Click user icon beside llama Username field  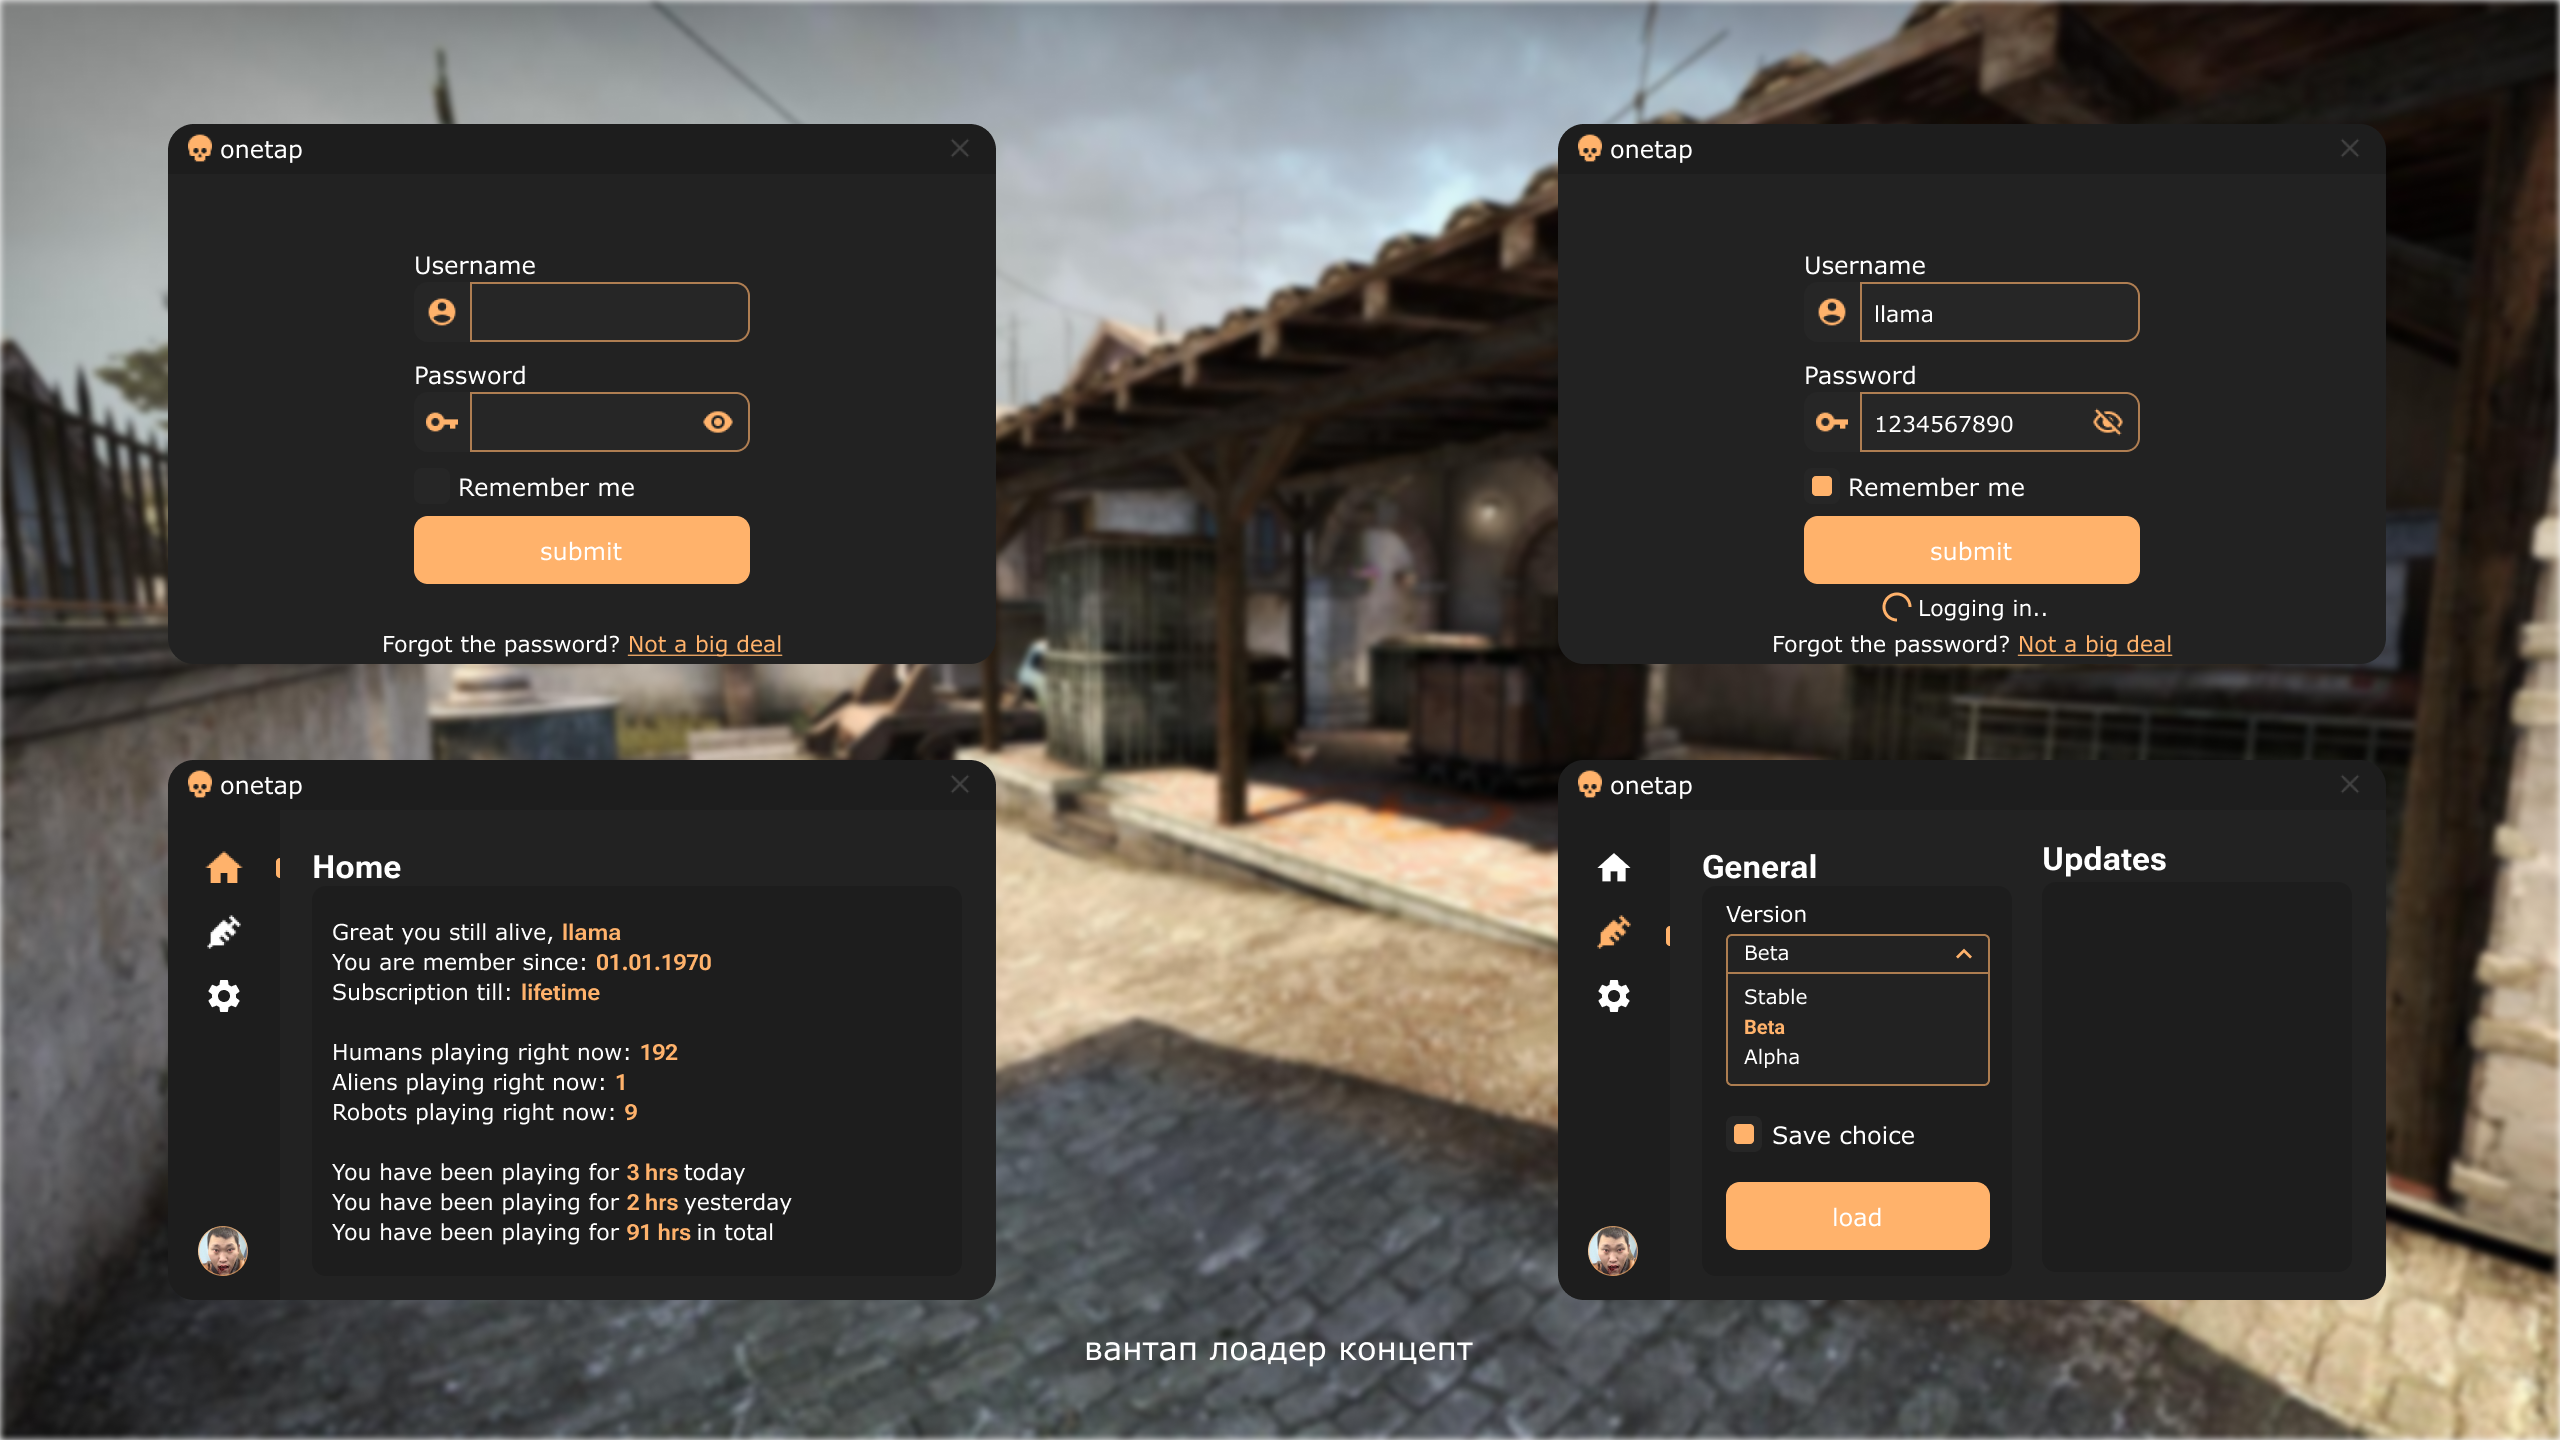(1832, 312)
